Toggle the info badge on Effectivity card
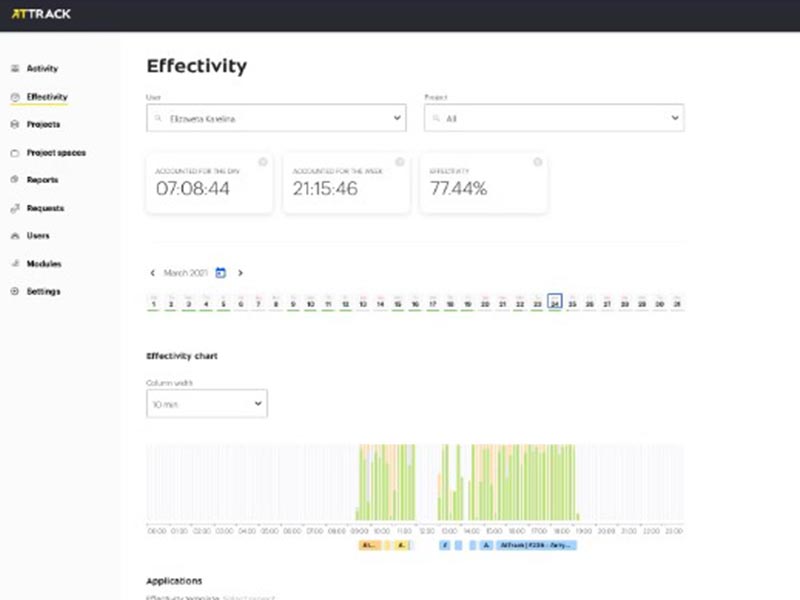800x600 pixels. coord(537,161)
